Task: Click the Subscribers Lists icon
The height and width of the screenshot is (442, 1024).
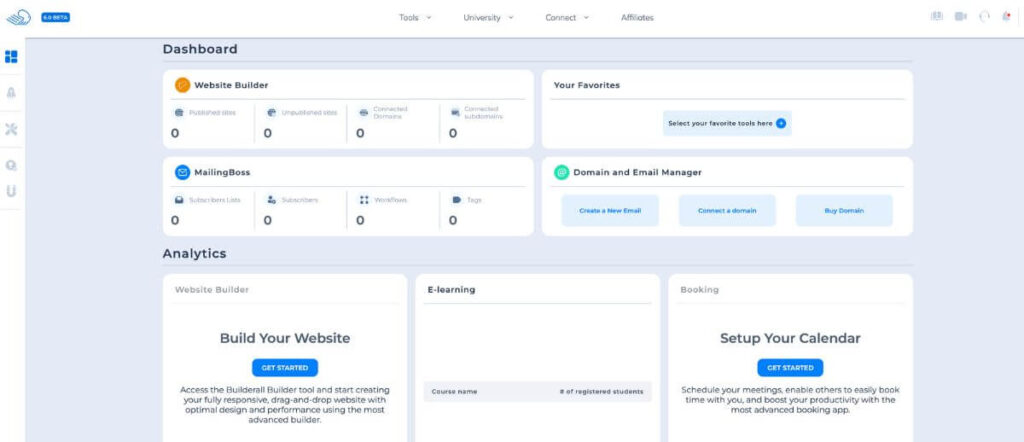Action: [x=179, y=200]
